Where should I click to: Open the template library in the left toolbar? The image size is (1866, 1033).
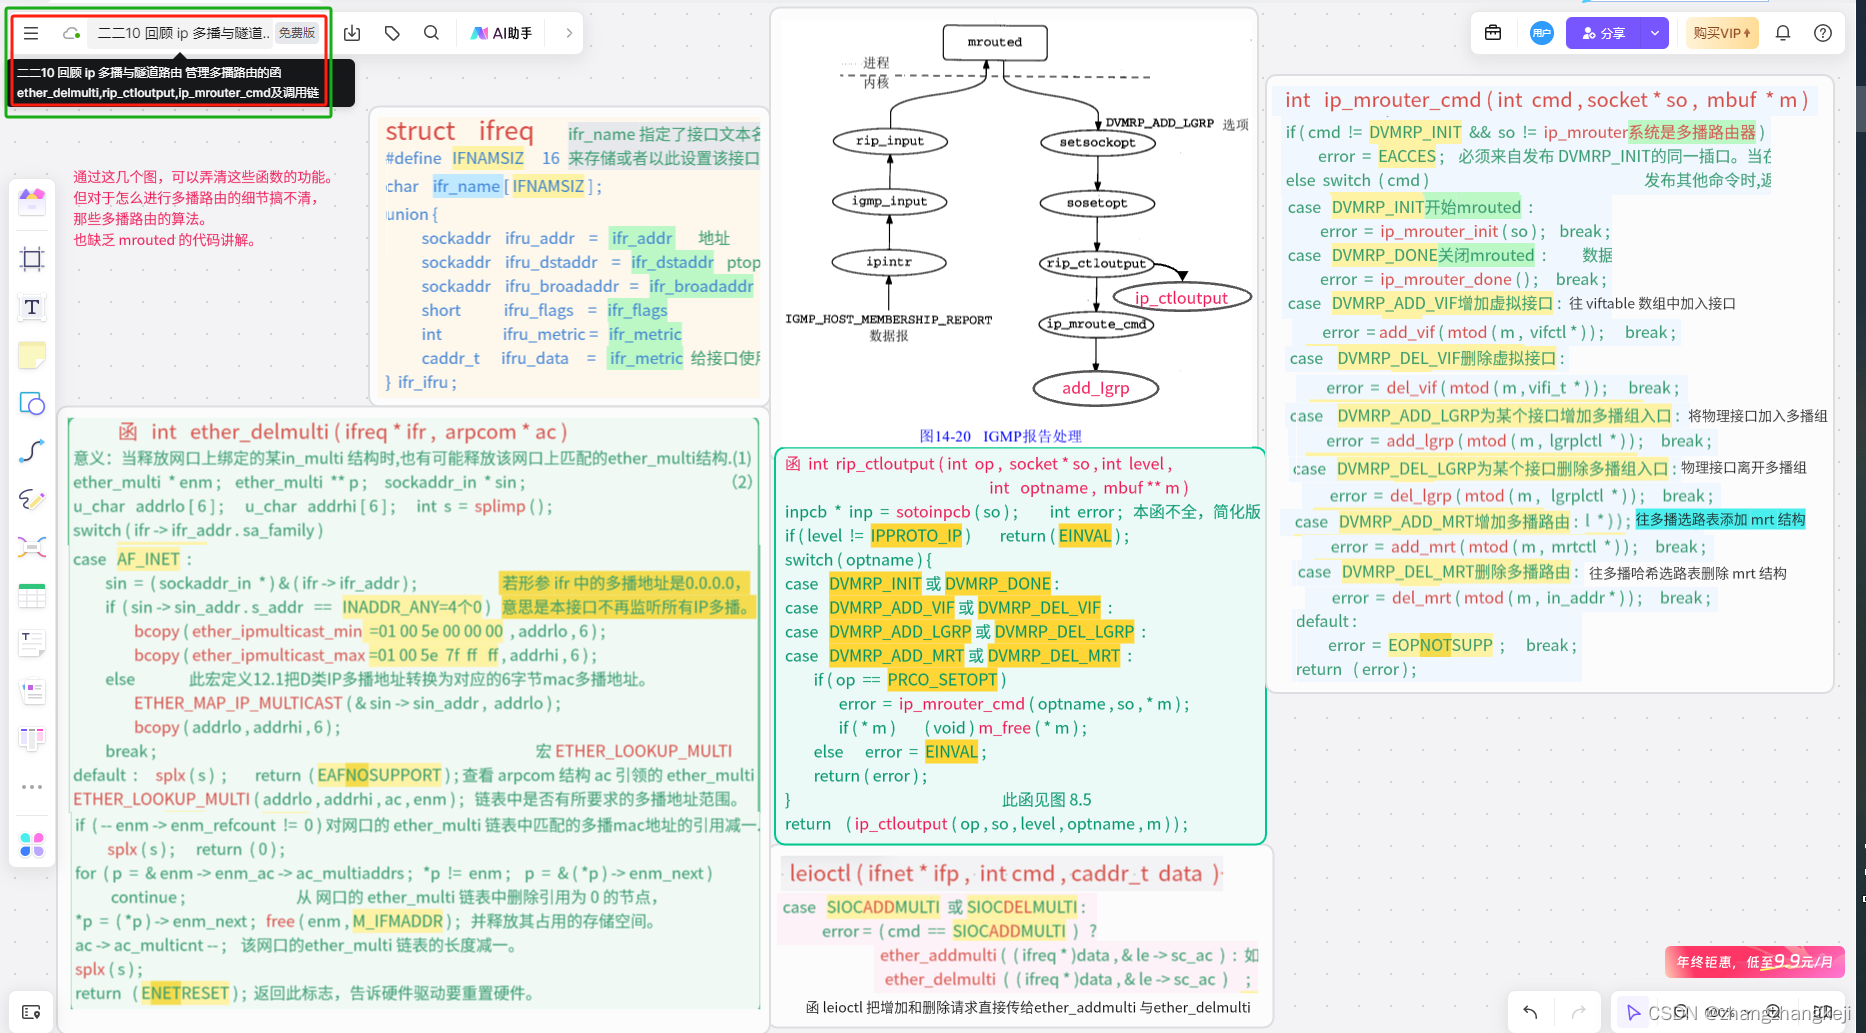pos(32,201)
